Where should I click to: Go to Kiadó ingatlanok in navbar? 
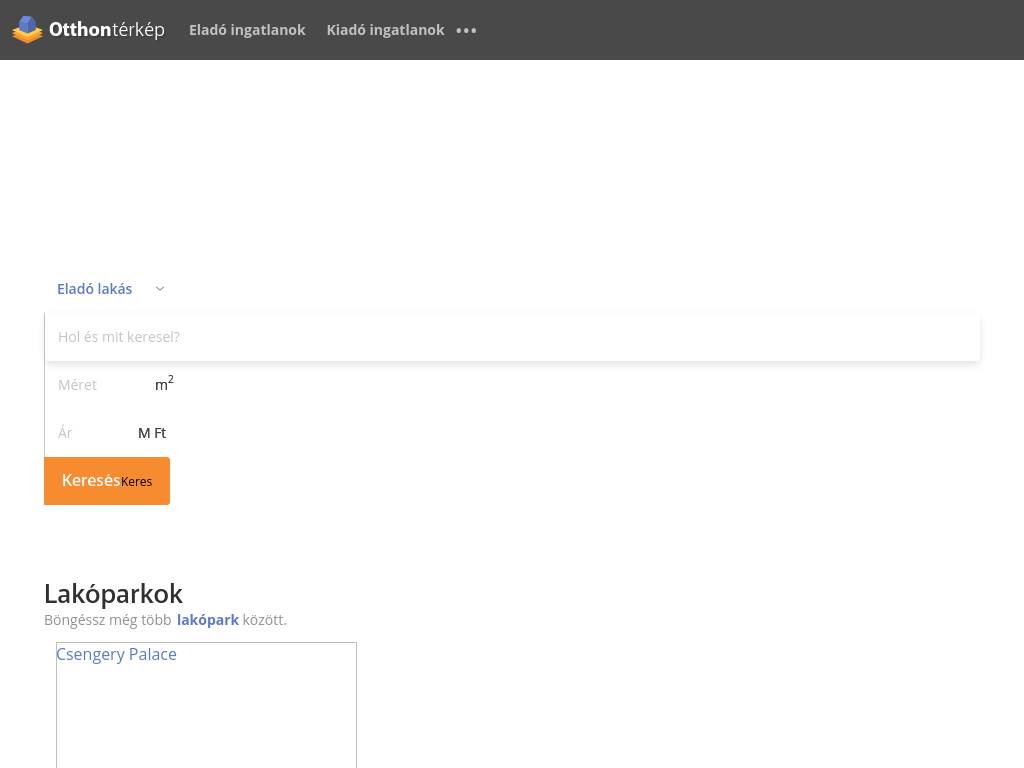(385, 30)
